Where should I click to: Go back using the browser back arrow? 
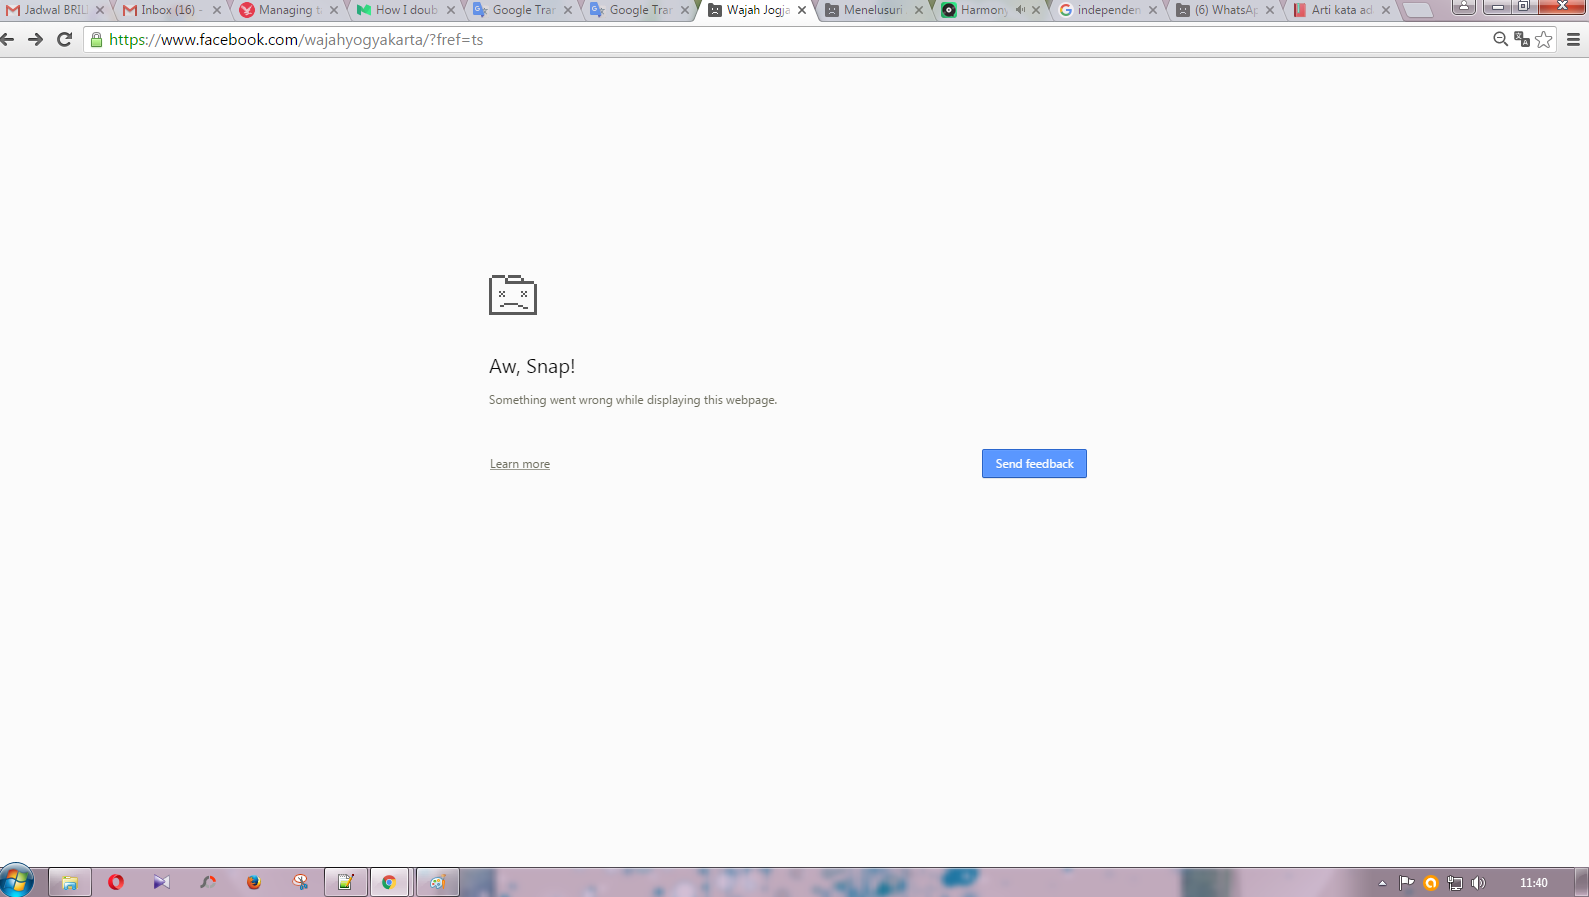pos(8,40)
